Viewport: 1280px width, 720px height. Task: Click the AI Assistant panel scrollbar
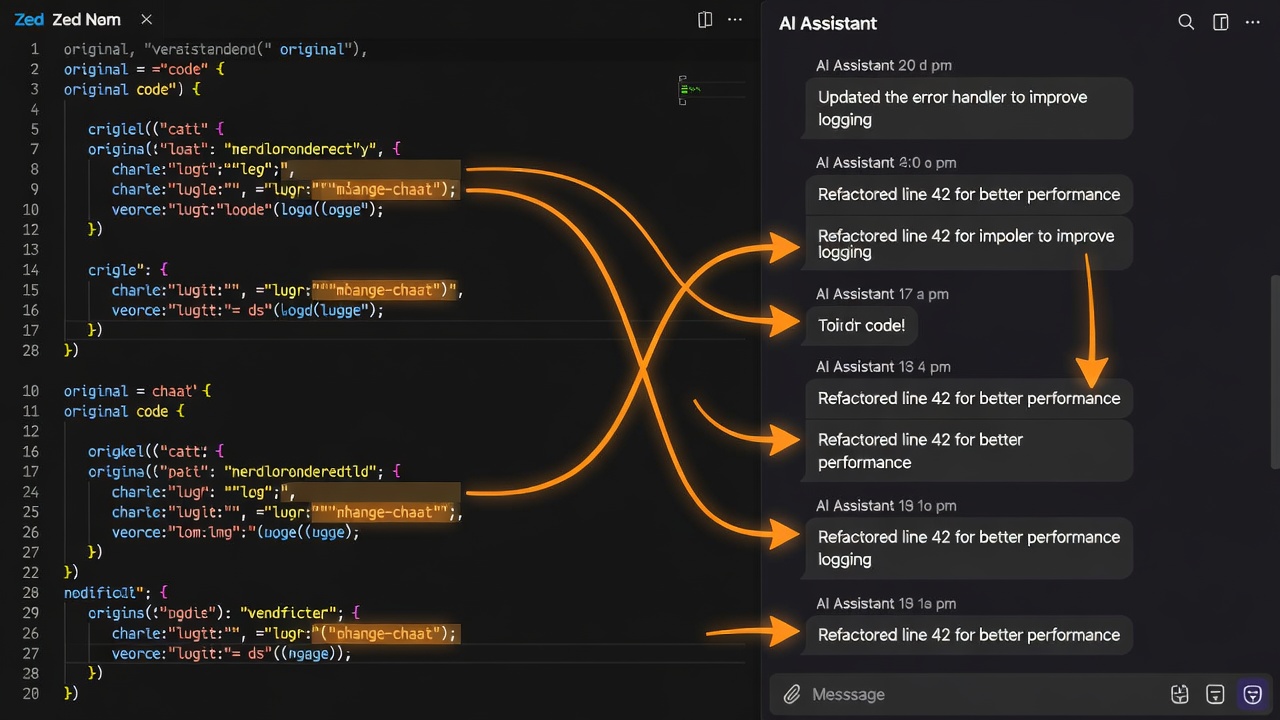[x=1274, y=370]
